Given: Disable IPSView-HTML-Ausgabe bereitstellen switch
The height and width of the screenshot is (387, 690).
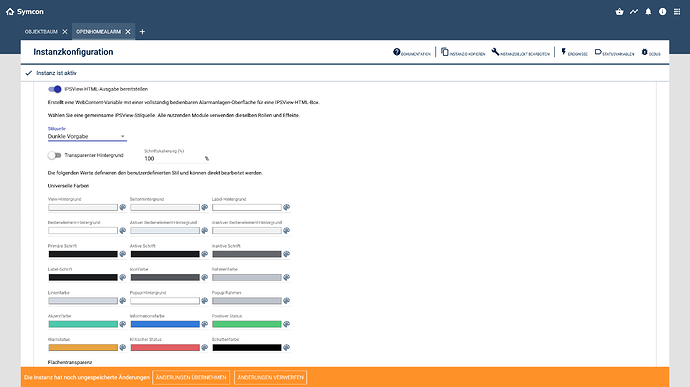Looking at the screenshot, I should tap(55, 89).
